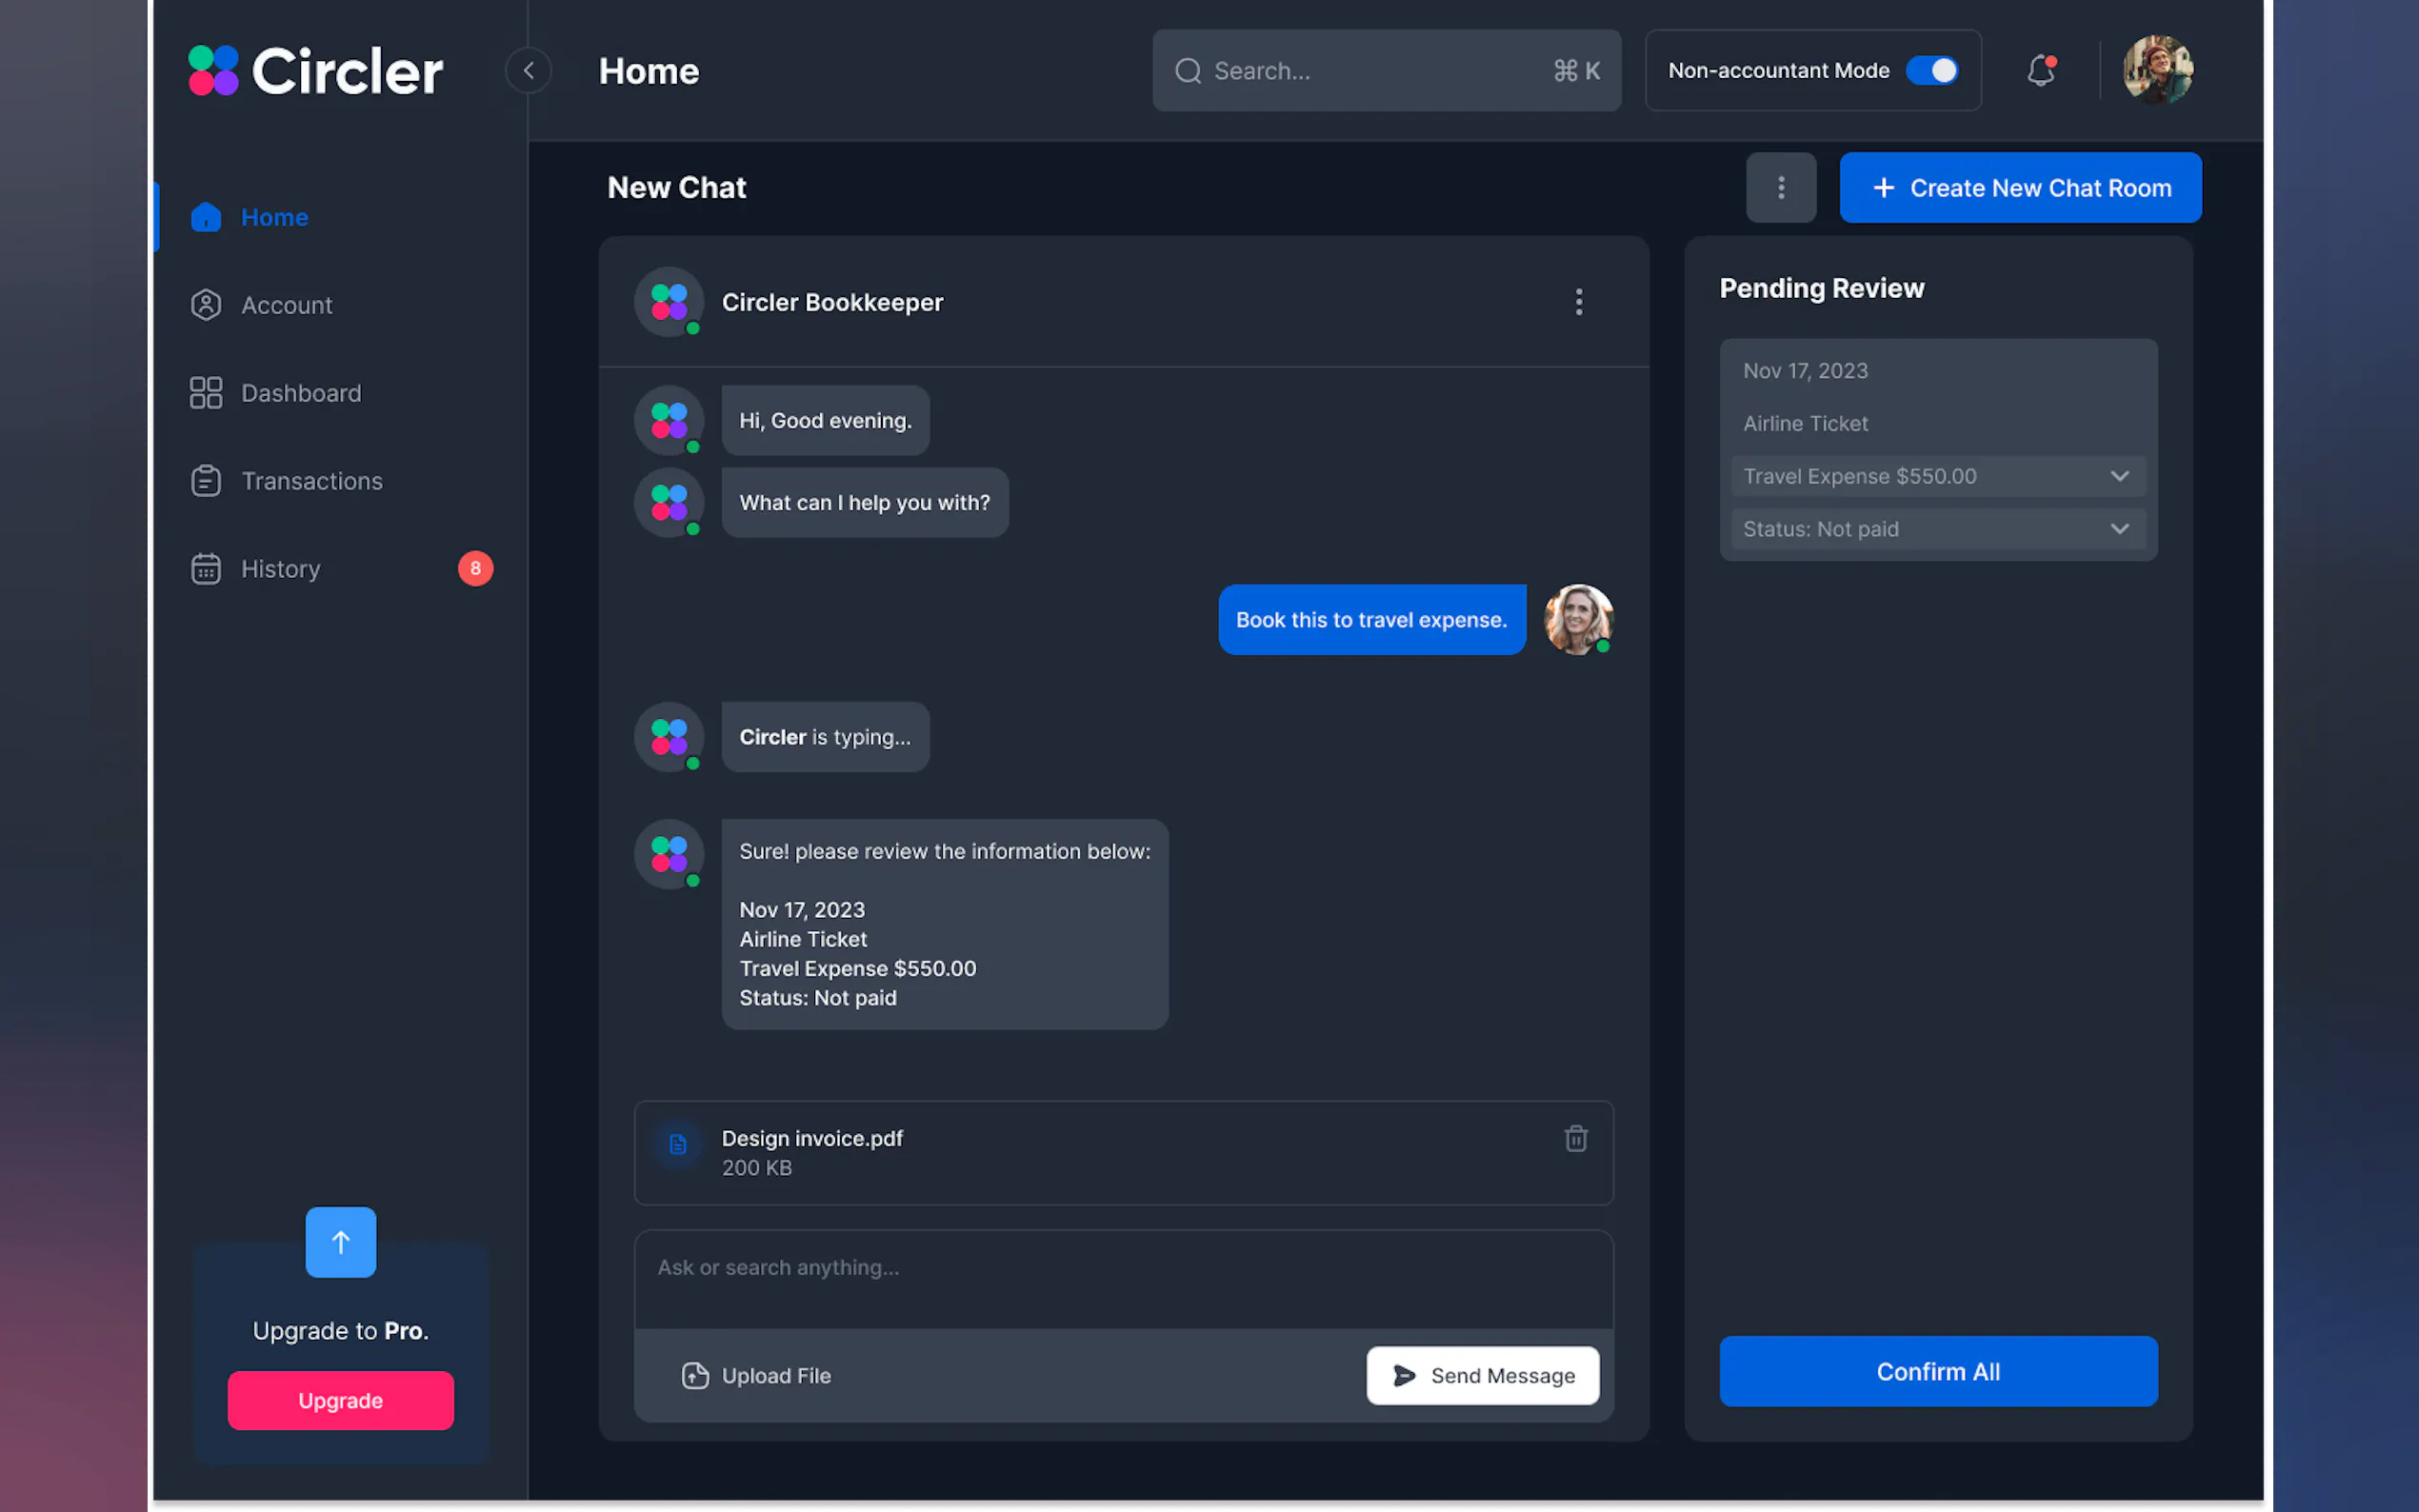Click Create New Chat Room button
Viewport: 2419px width, 1512px height.
(2019, 188)
